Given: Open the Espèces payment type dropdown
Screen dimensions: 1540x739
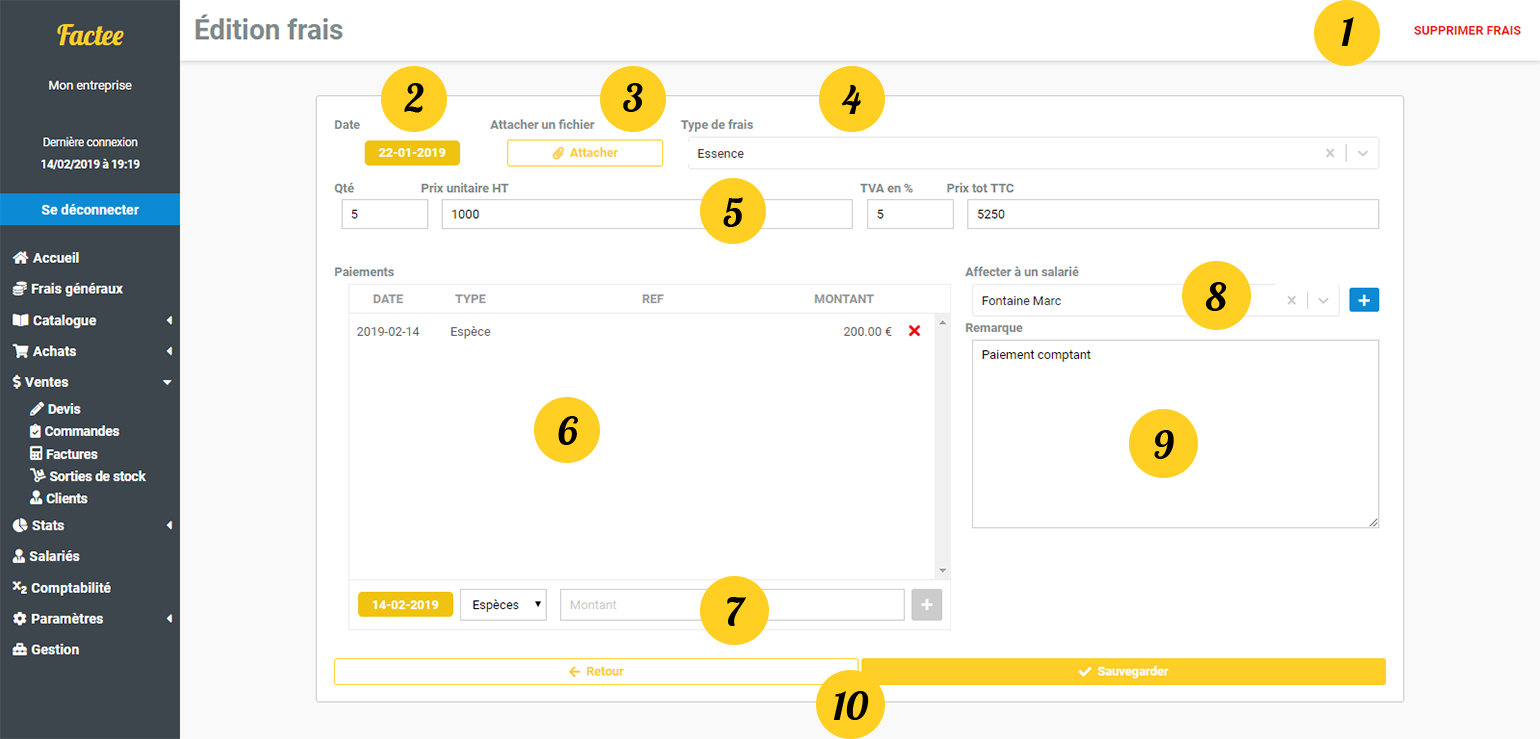Looking at the screenshot, I should pos(503,605).
